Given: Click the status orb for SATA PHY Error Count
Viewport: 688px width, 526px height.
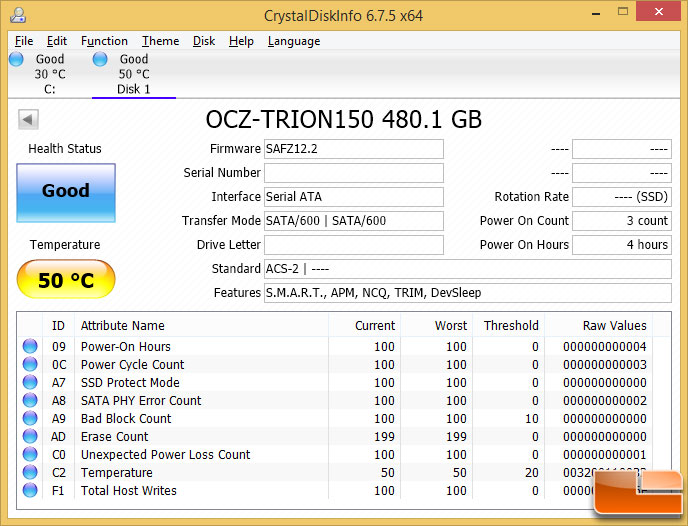Looking at the screenshot, I should pyautogui.click(x=30, y=400).
